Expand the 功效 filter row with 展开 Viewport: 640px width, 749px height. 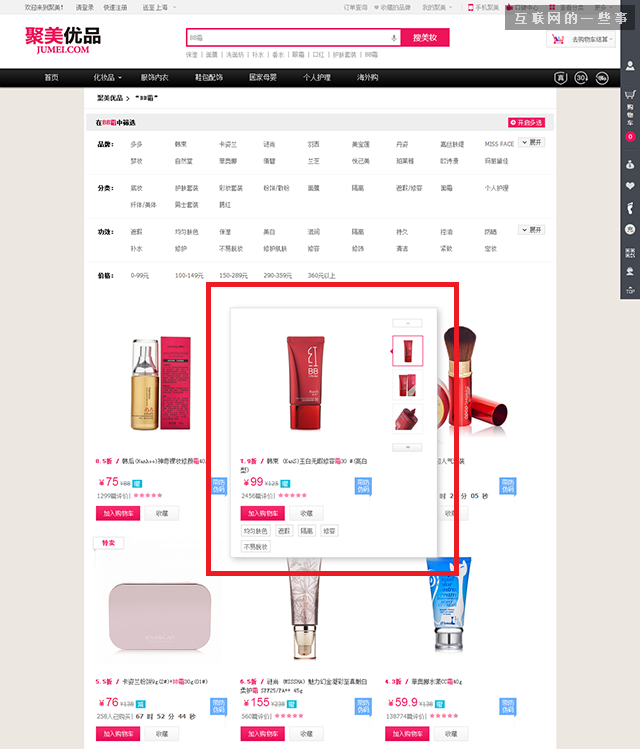pyautogui.click(x=531, y=229)
